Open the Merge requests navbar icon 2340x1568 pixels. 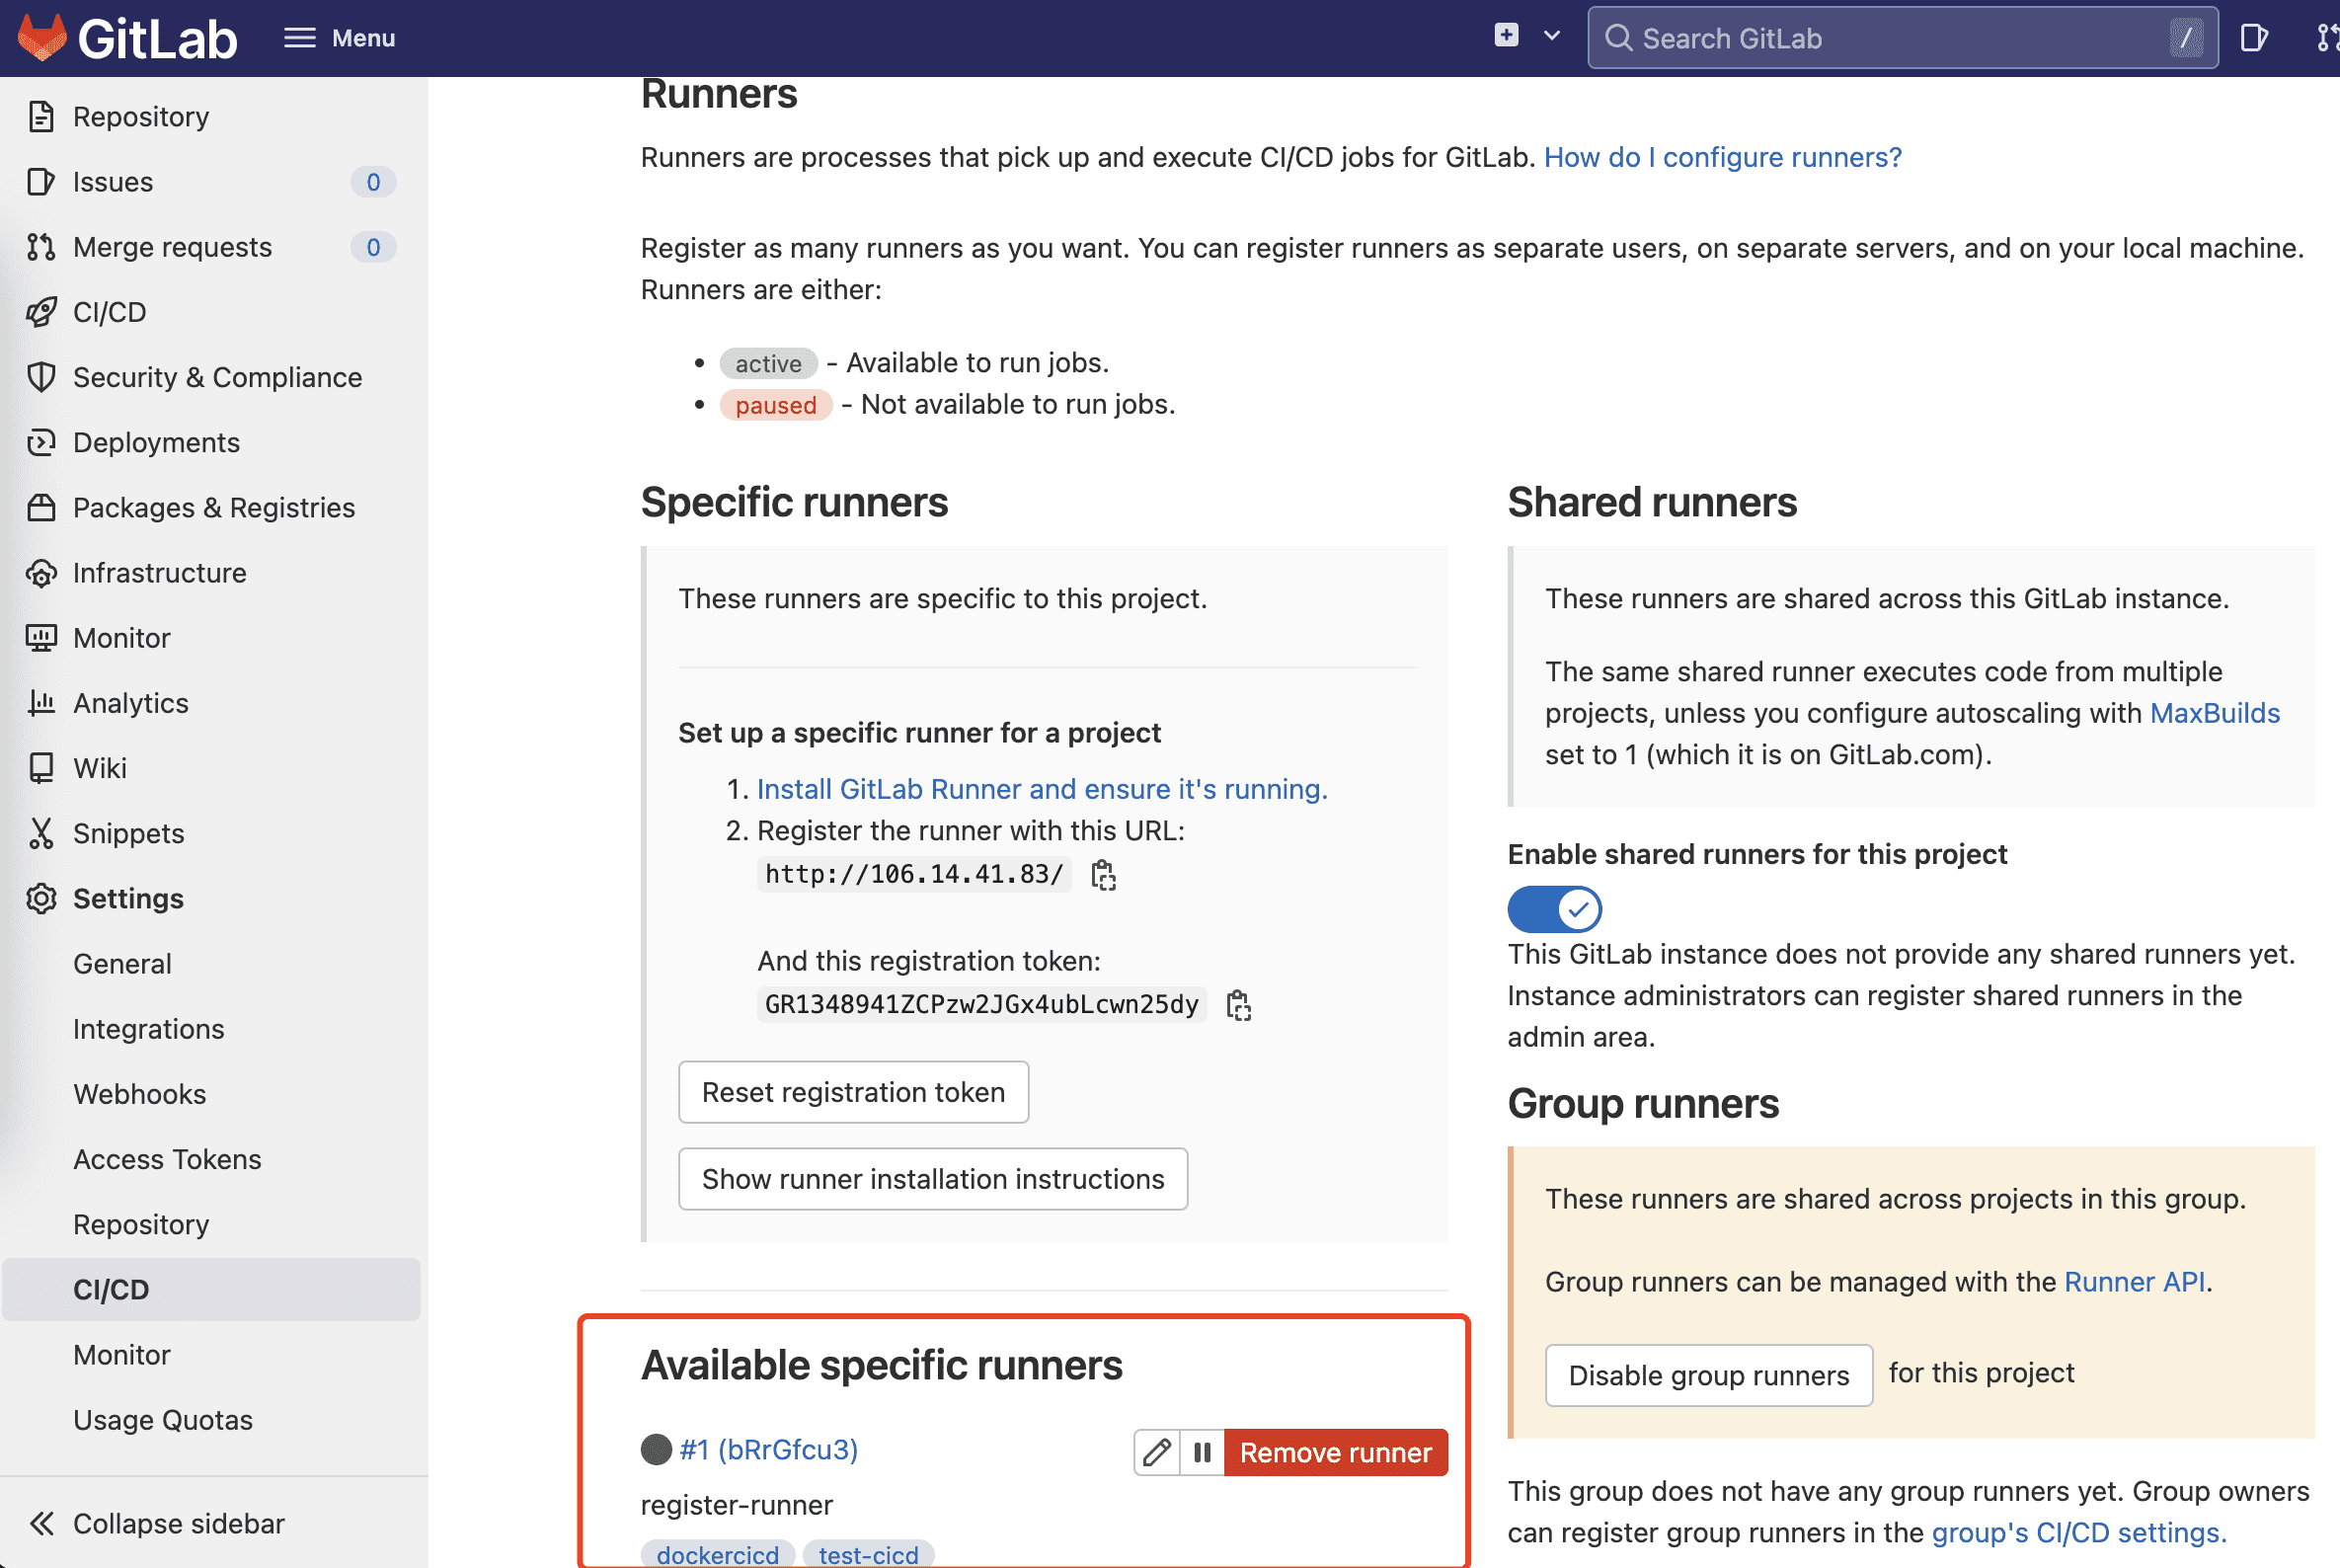[x=2326, y=38]
